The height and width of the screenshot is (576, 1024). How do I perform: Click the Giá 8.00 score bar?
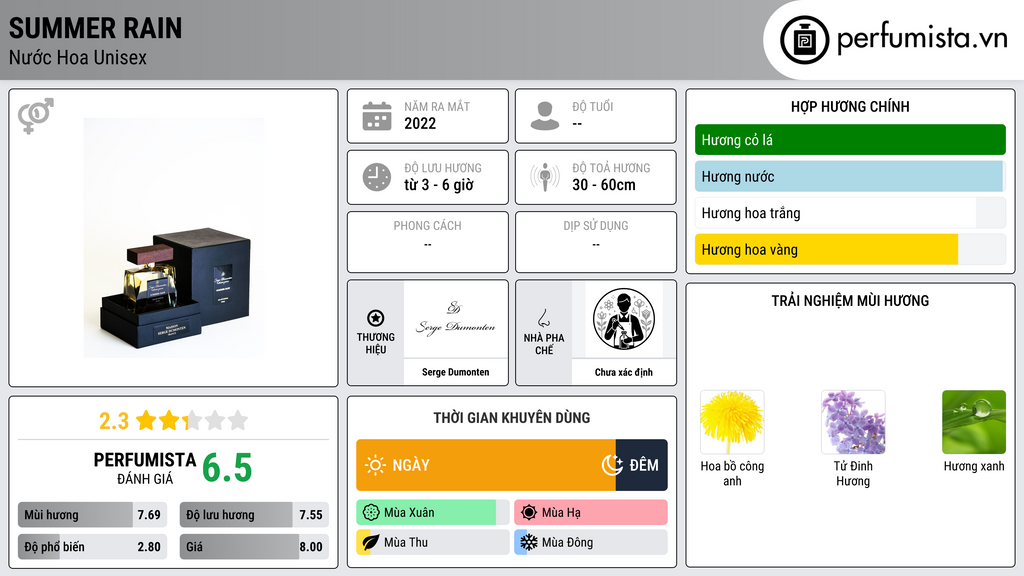click(x=254, y=547)
